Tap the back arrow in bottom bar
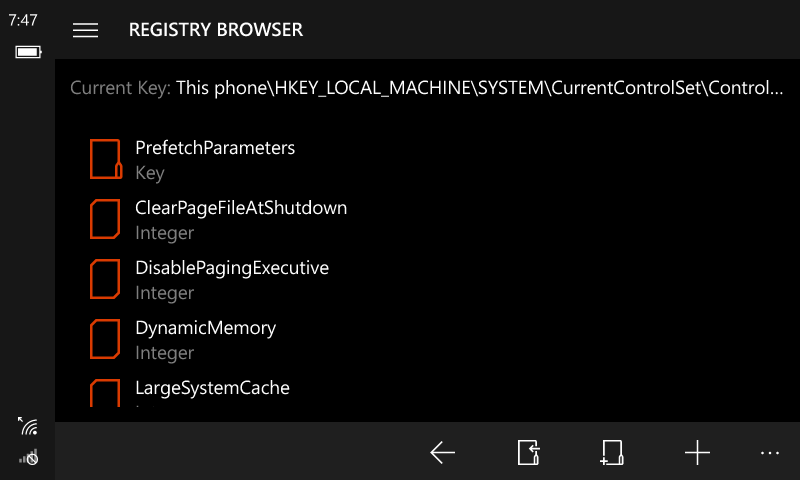The height and width of the screenshot is (480, 800). (443, 453)
